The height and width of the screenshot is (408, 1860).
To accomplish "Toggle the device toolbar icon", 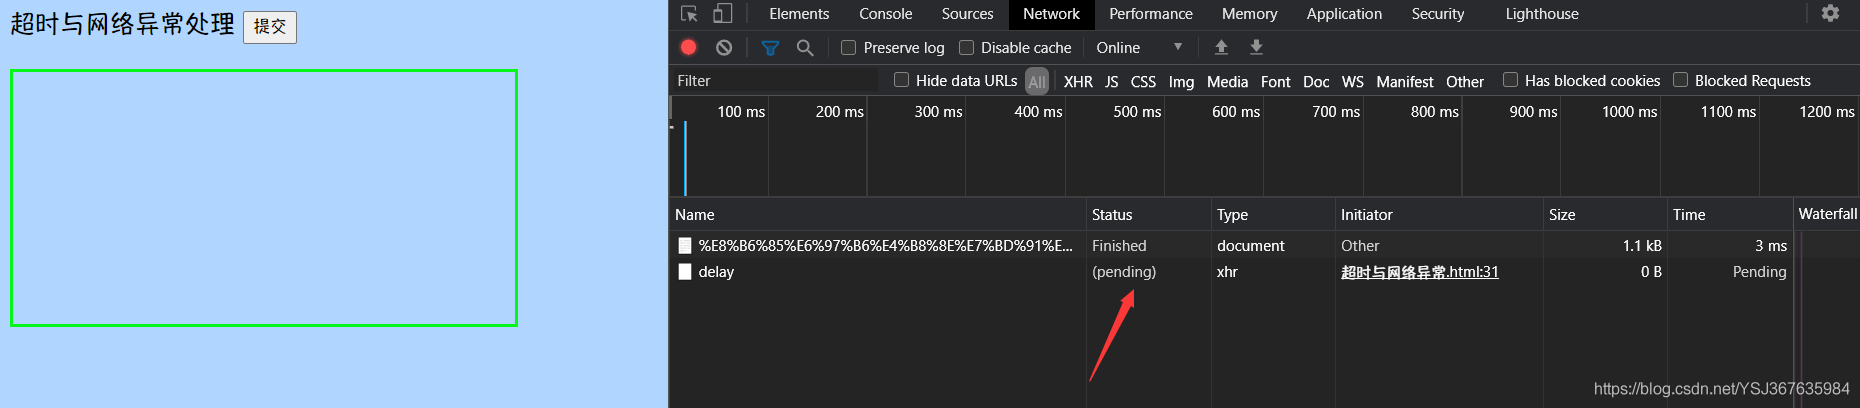I will click(x=723, y=14).
